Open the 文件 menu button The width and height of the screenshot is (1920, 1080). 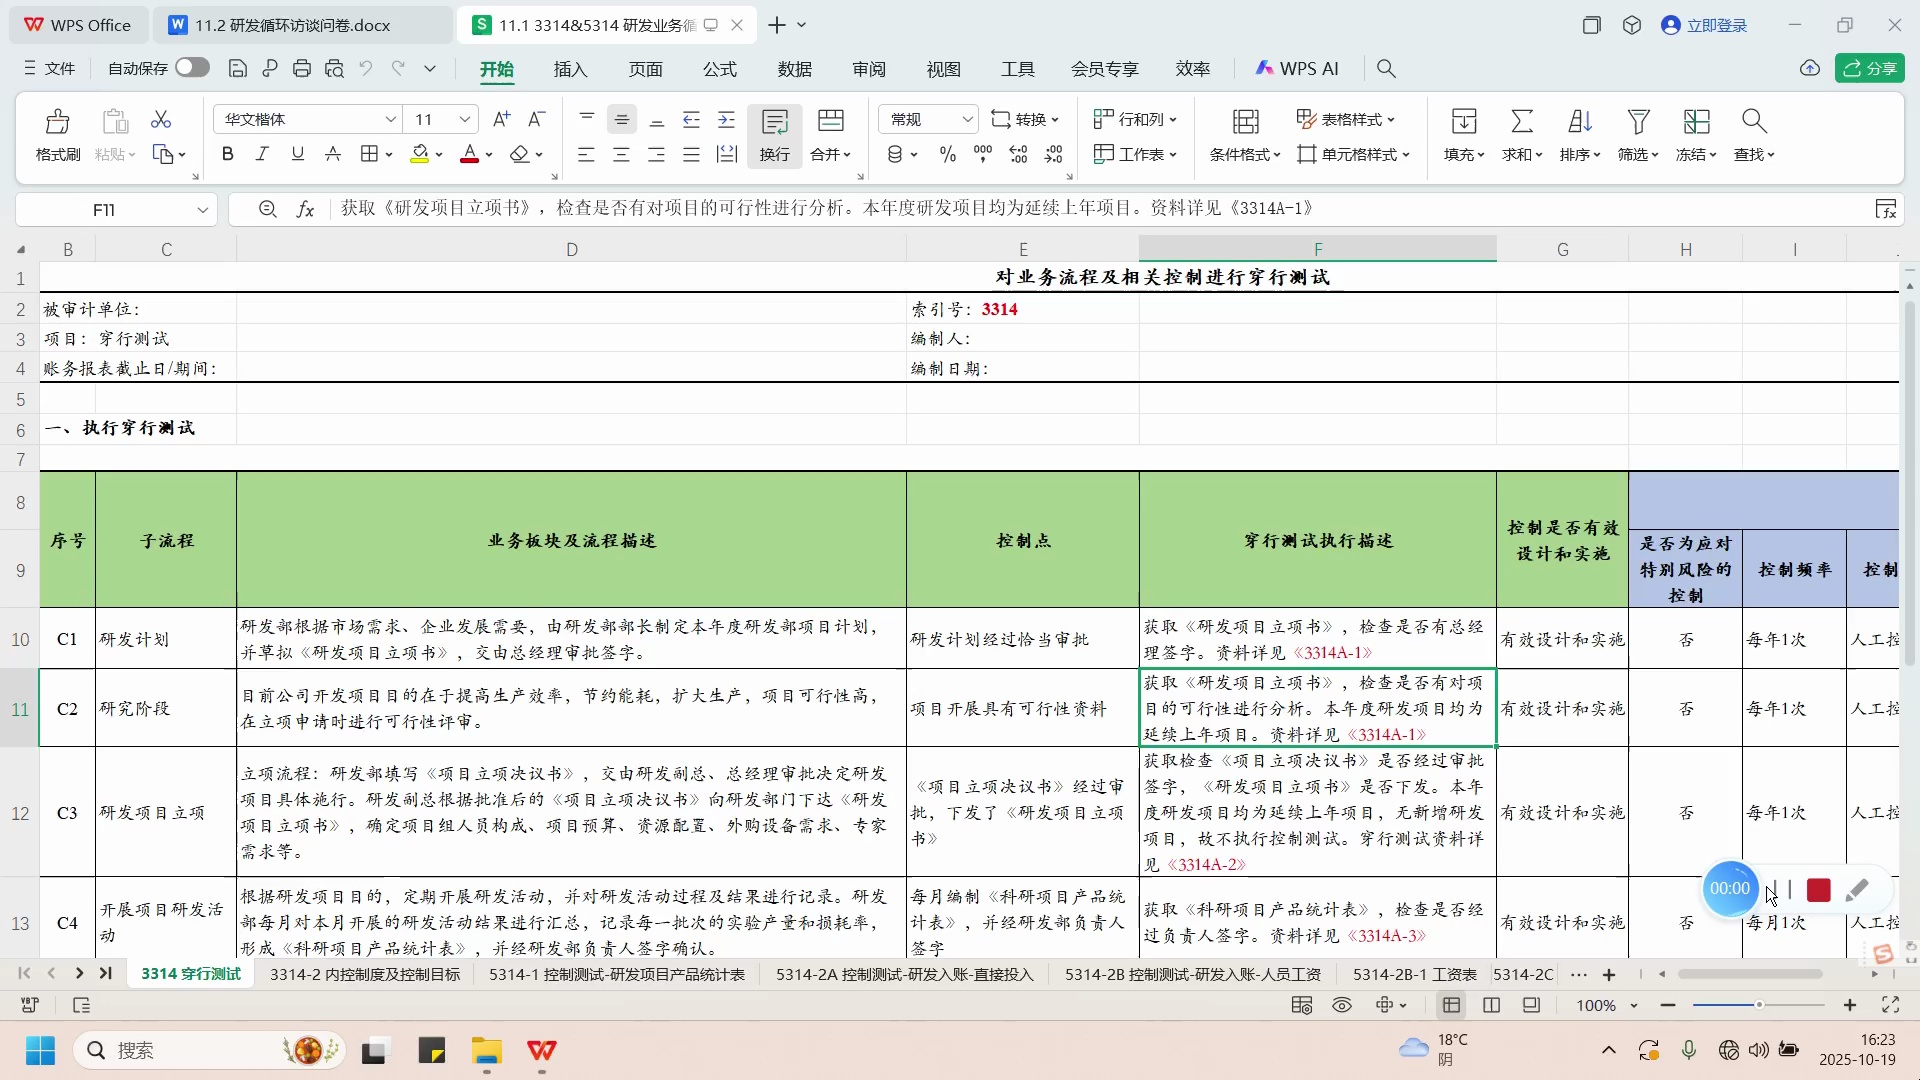(x=49, y=68)
